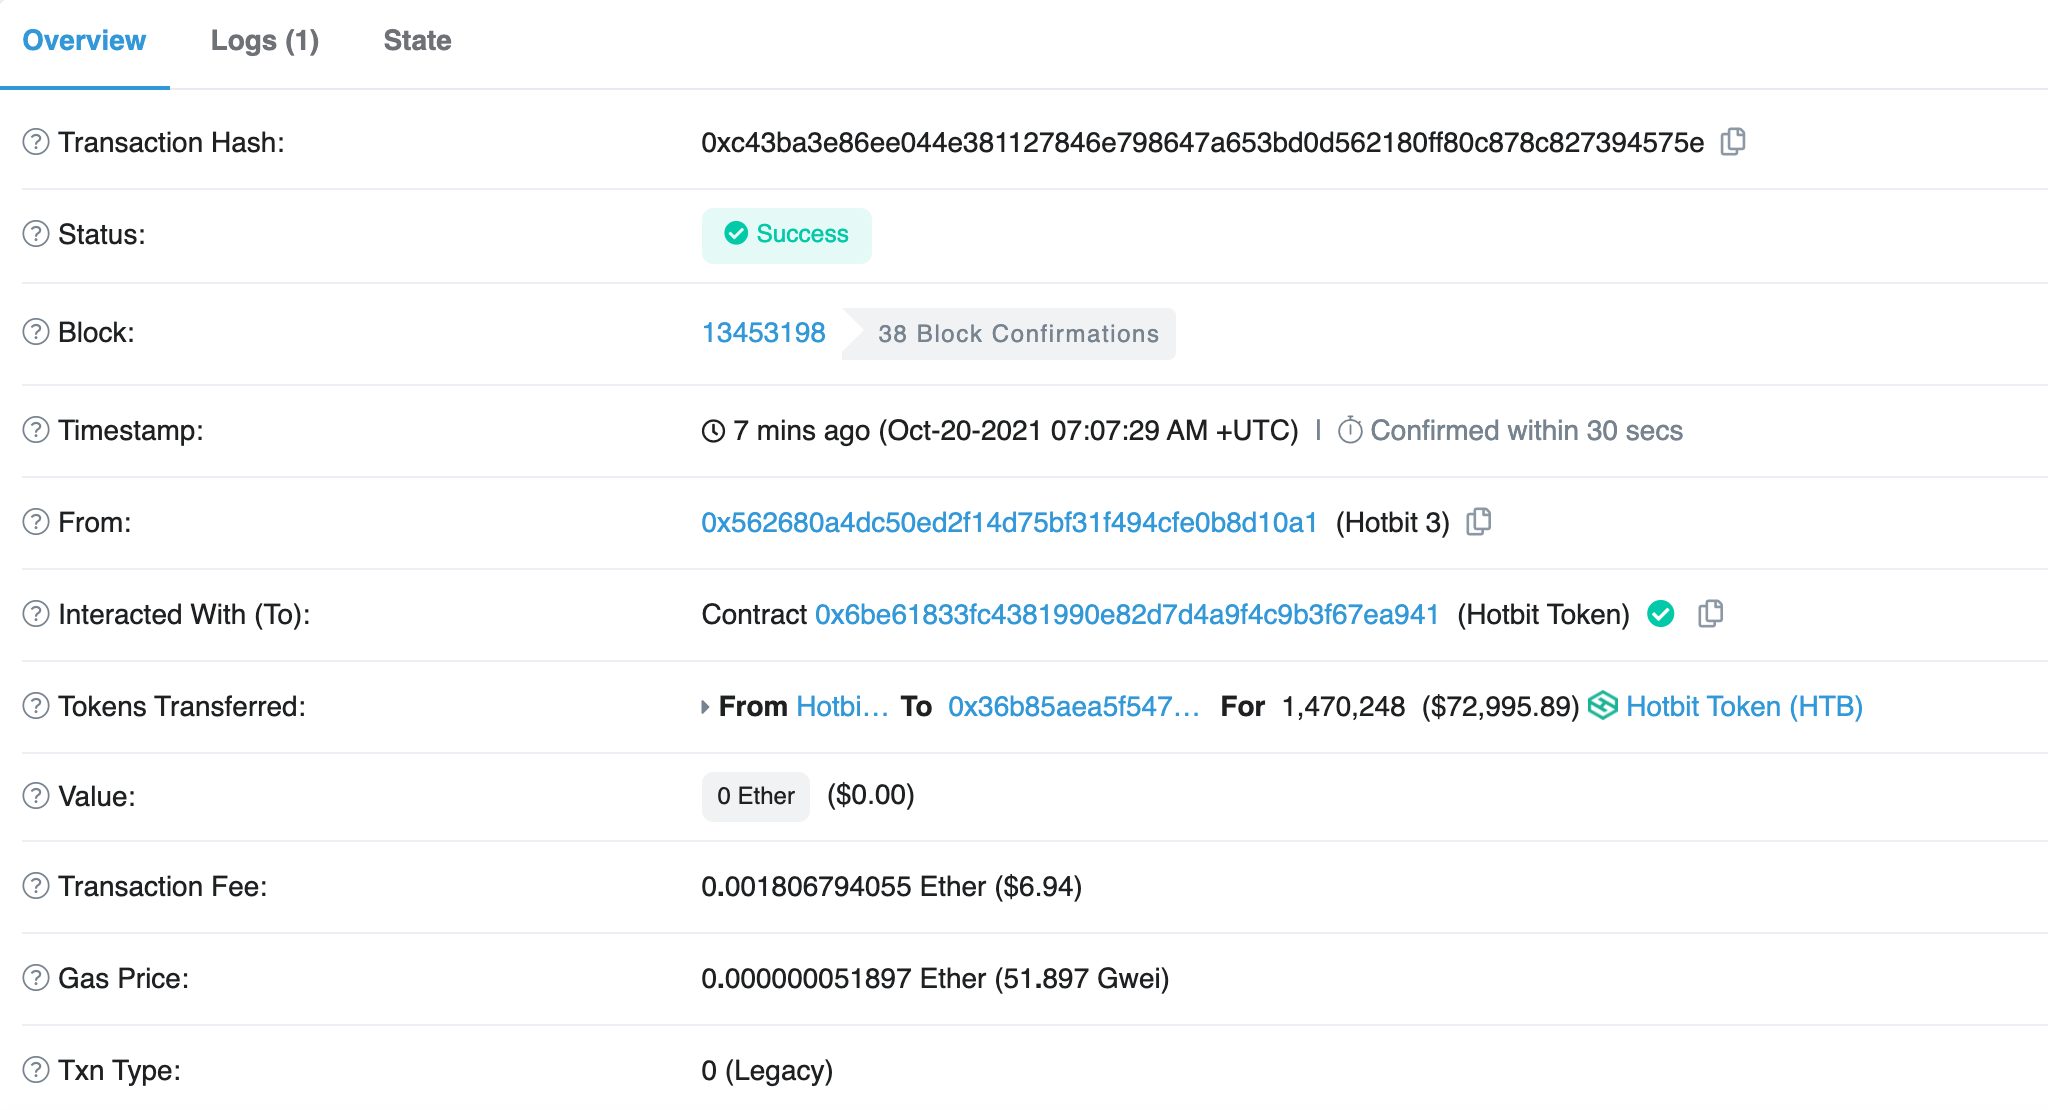2048x1110 pixels.
Task: Click help icon beside Timestamp label
Action: pos(36,430)
